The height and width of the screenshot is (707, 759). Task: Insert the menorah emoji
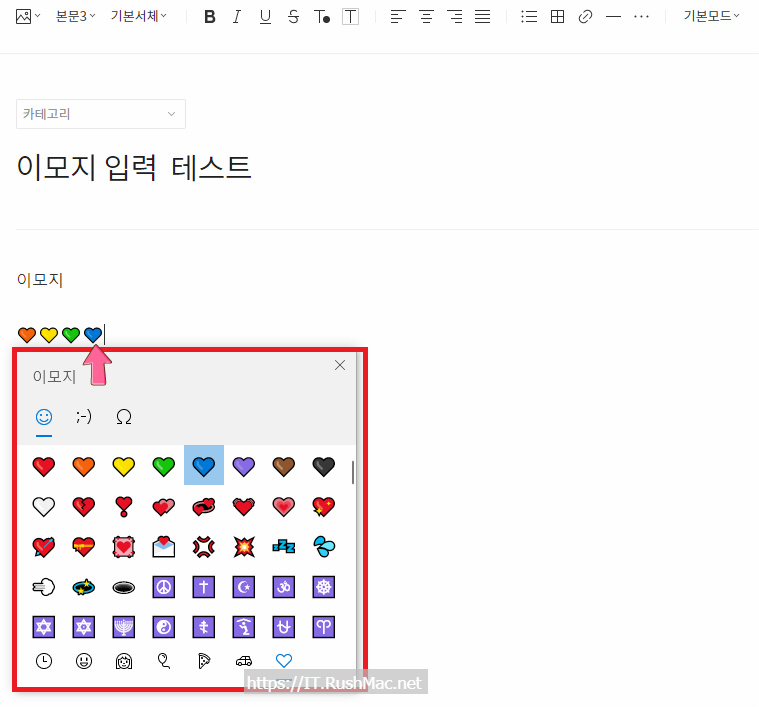pyautogui.click(x=124, y=627)
